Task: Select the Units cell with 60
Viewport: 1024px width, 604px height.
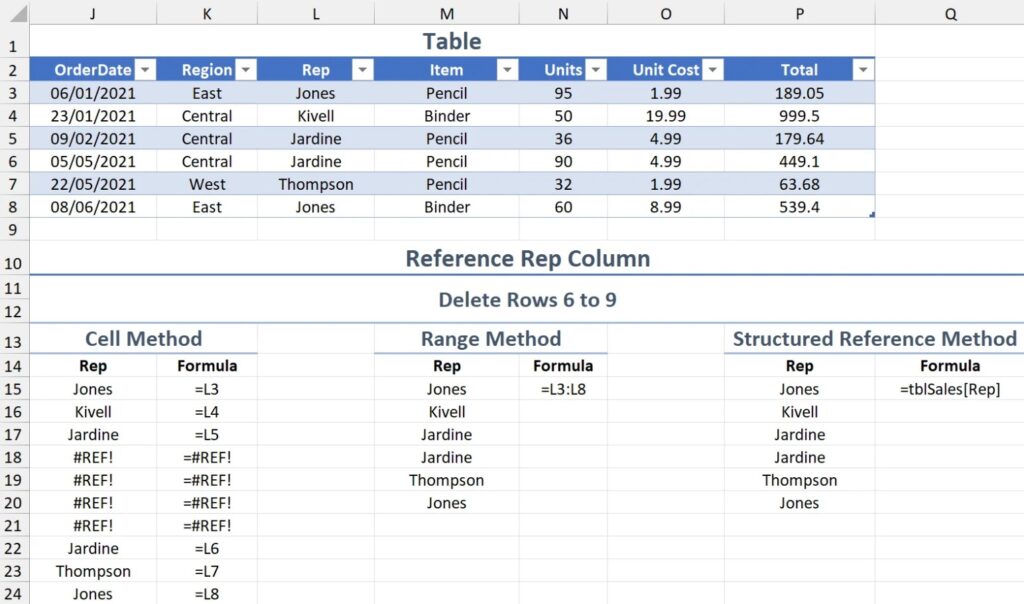Action: (x=563, y=207)
